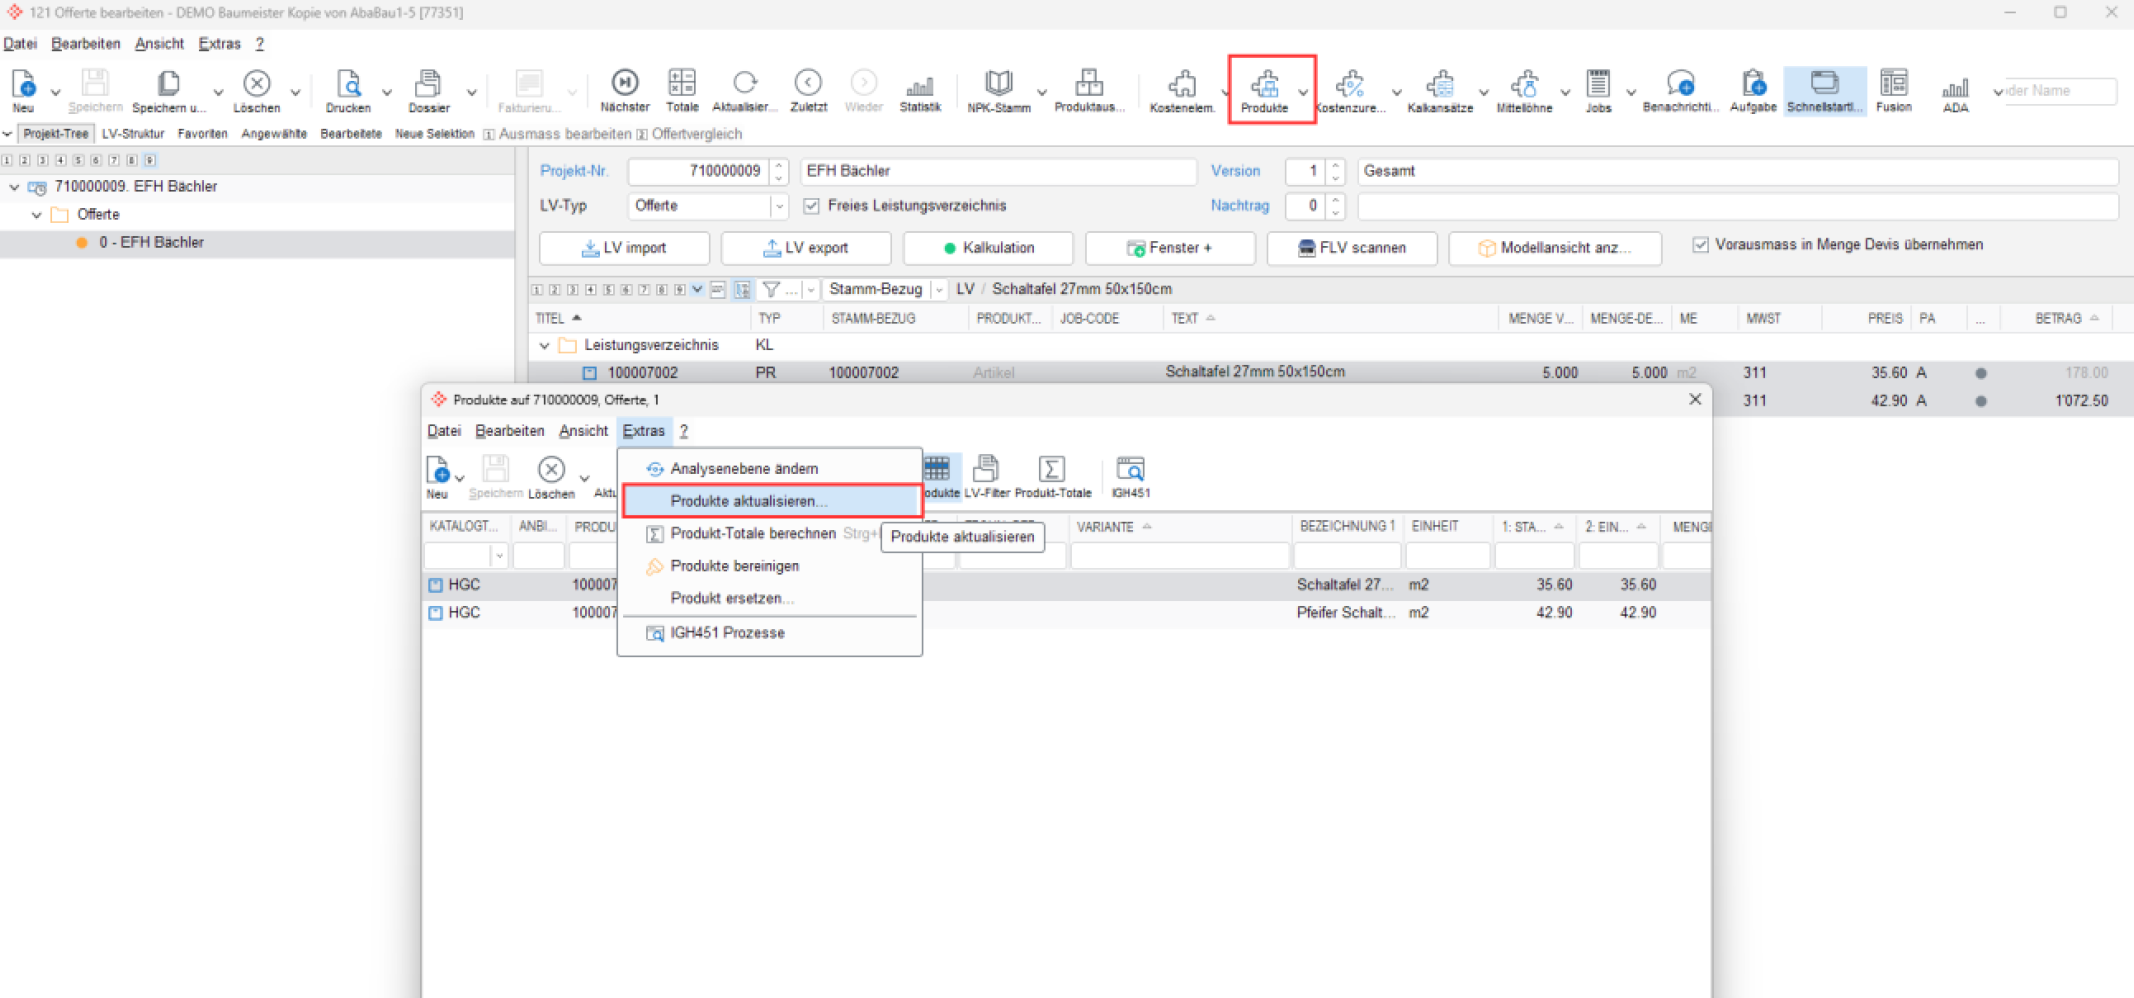Select Analysenebene ändern menu entry
Screen dimensions: 2134x998
click(x=771, y=469)
